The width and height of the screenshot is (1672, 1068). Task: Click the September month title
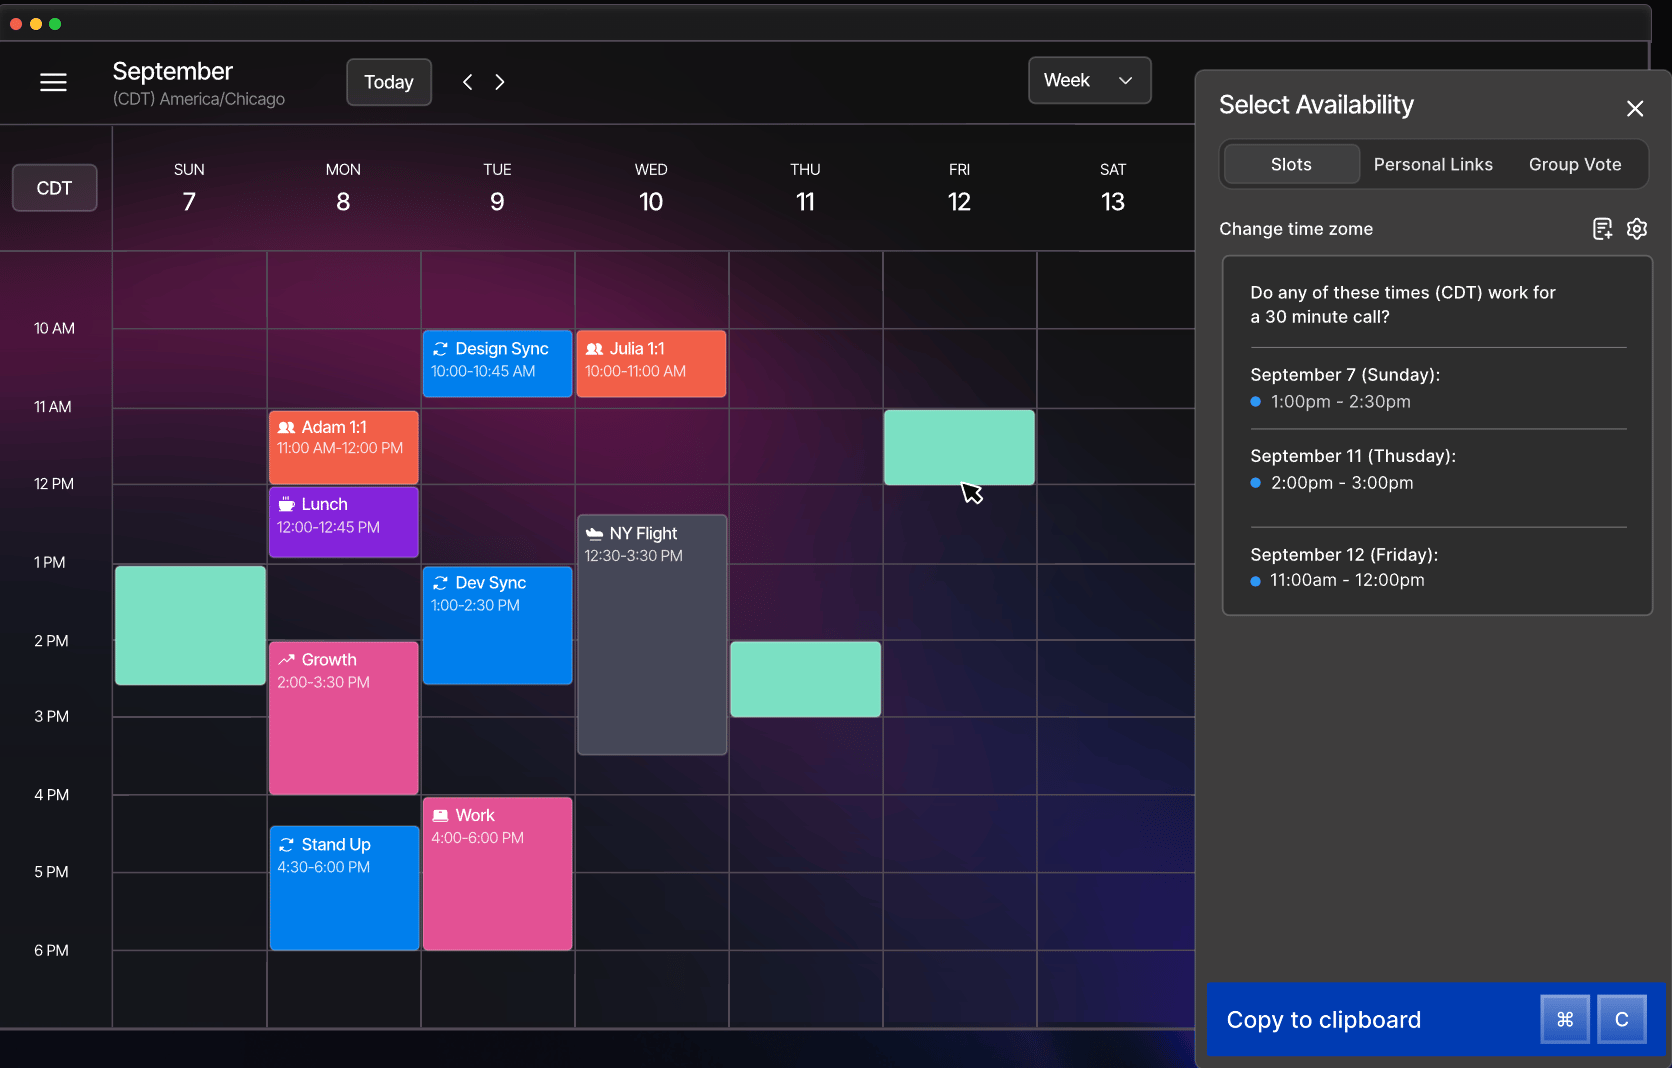[x=172, y=71]
